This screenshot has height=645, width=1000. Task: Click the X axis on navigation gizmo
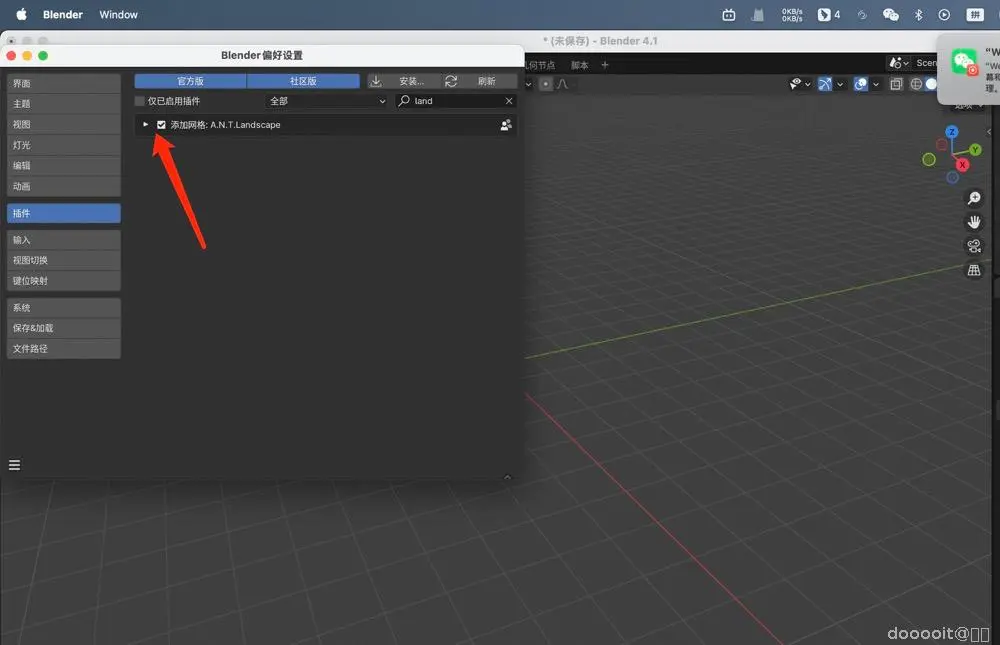point(962,165)
